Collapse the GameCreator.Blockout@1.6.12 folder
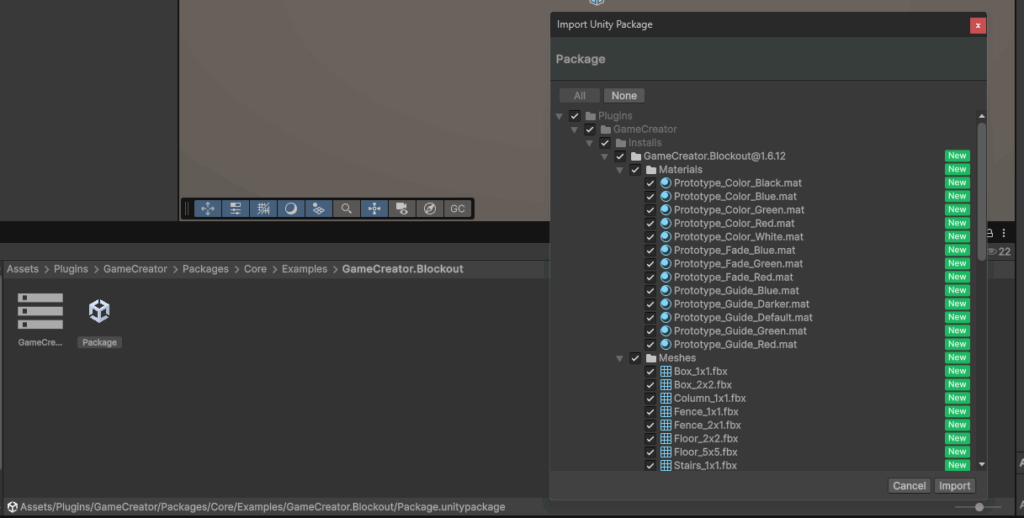Screen dimensions: 1024x518 point(604,157)
